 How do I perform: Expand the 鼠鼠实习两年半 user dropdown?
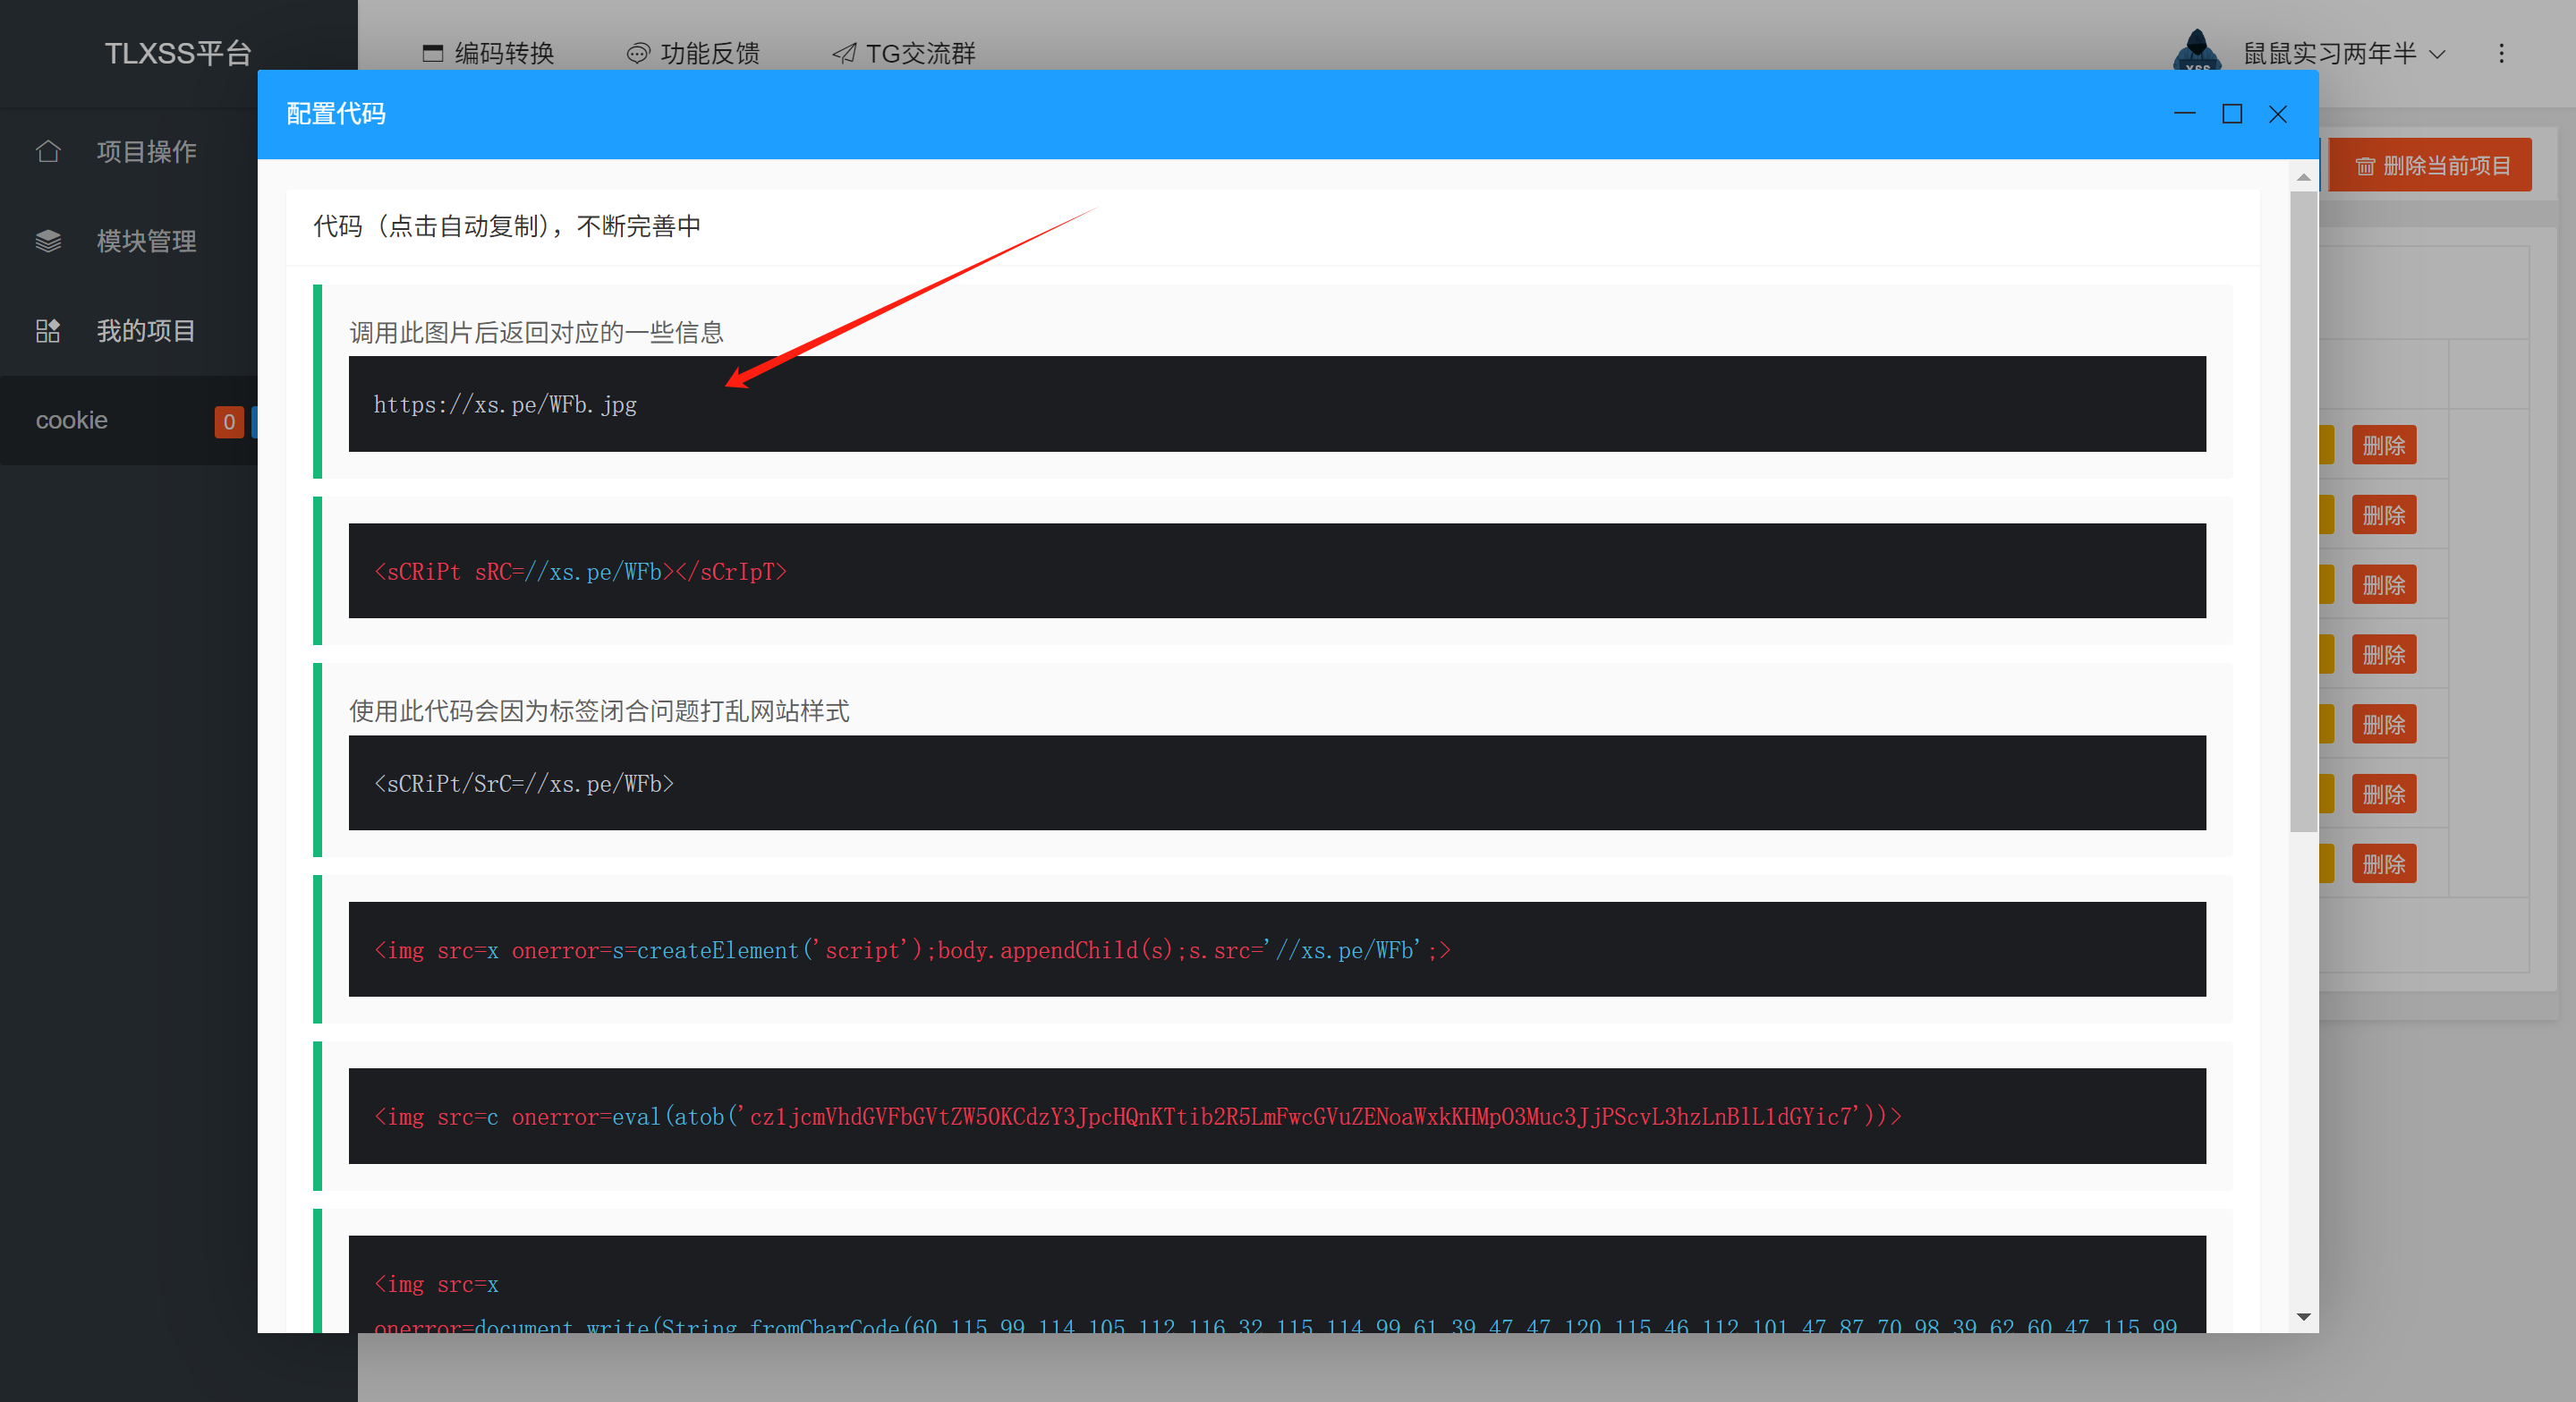(2437, 54)
